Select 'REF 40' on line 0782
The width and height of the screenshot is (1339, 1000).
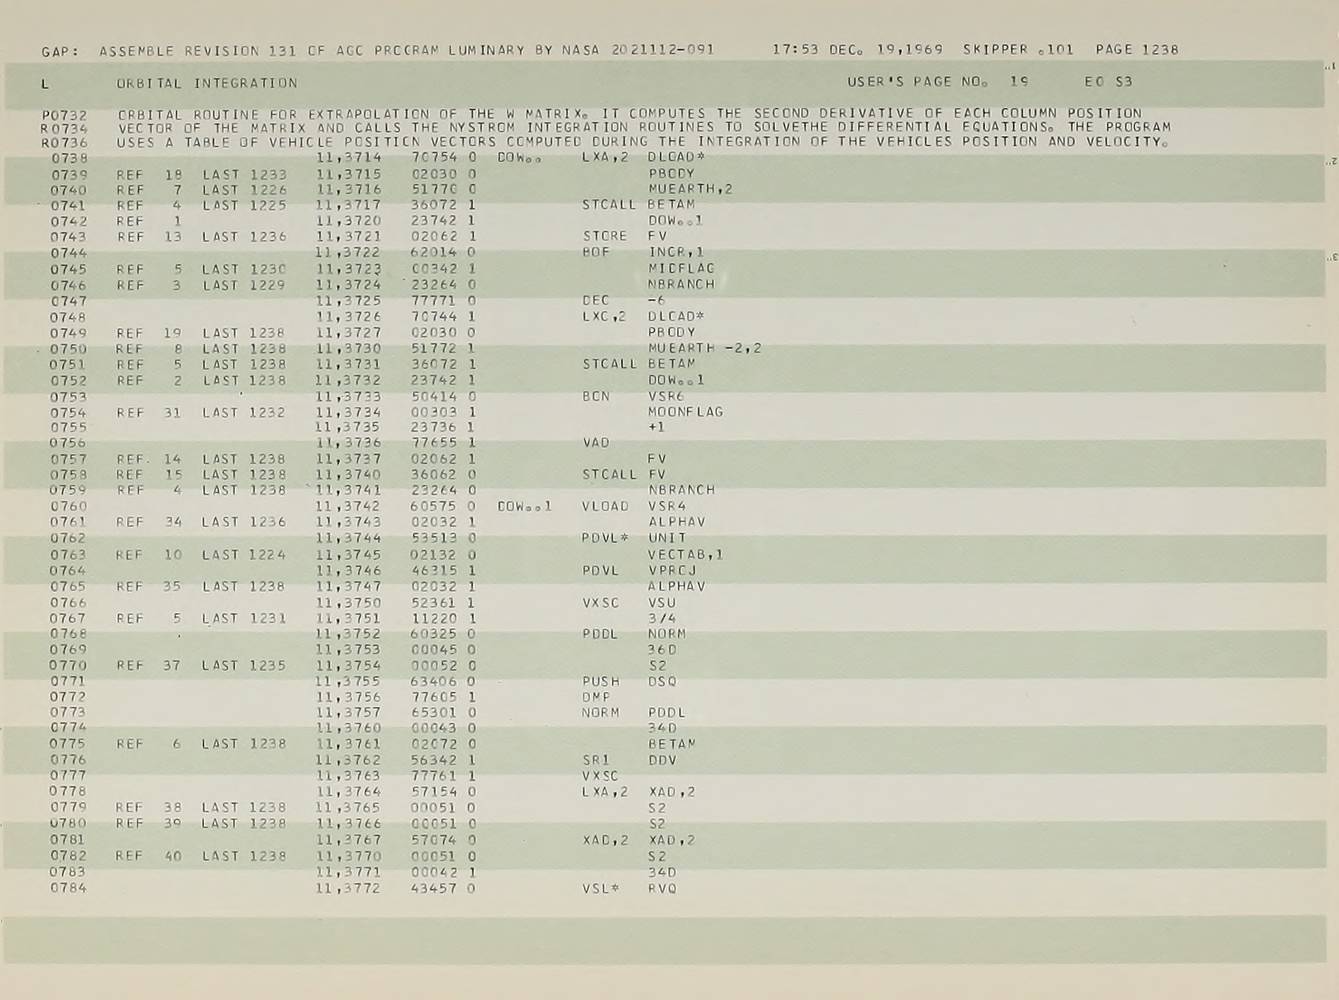pos(149,856)
